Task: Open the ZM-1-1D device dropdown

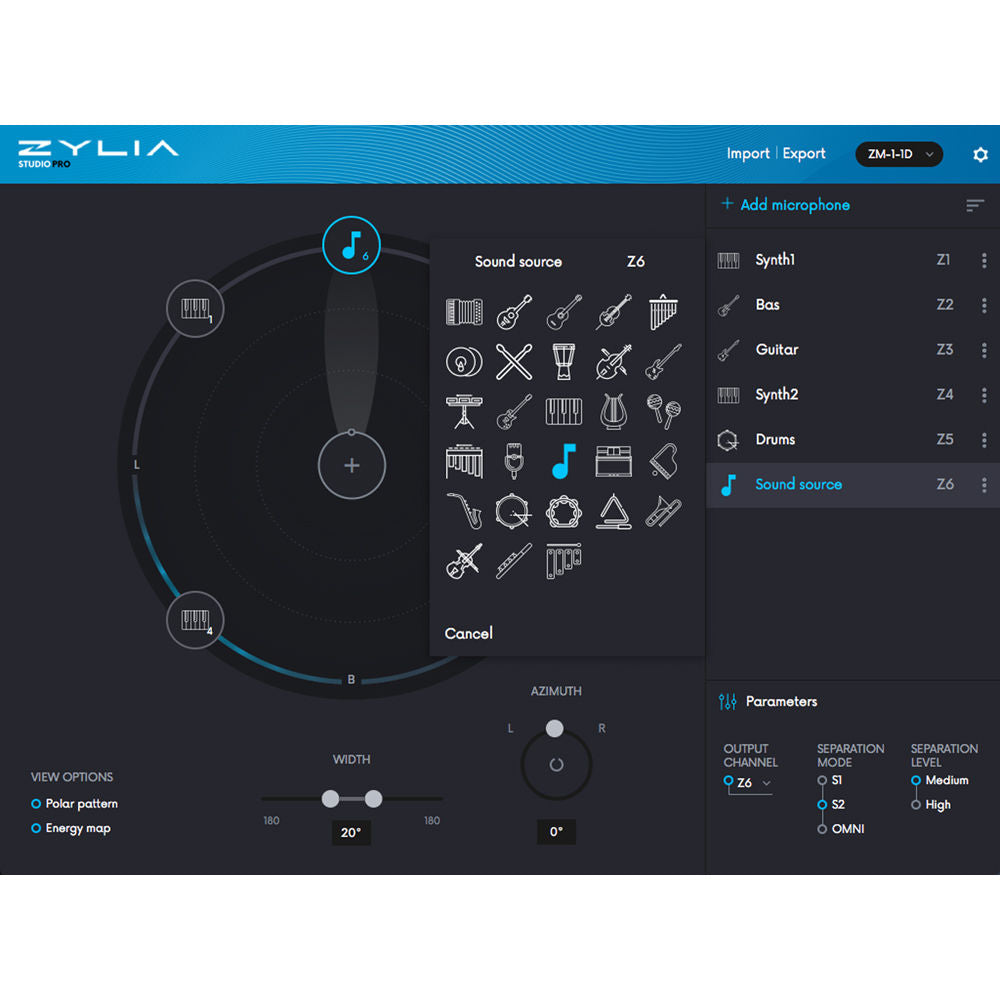Action: [898, 154]
